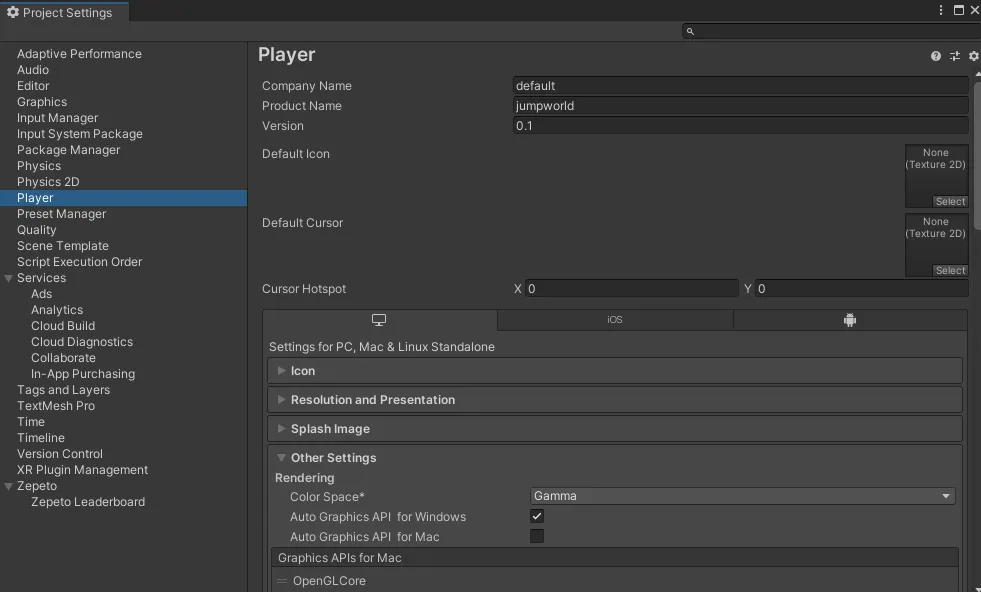Screen dimensions: 981x592
Task: Click the Default Icon texture slot
Action: click(937, 176)
